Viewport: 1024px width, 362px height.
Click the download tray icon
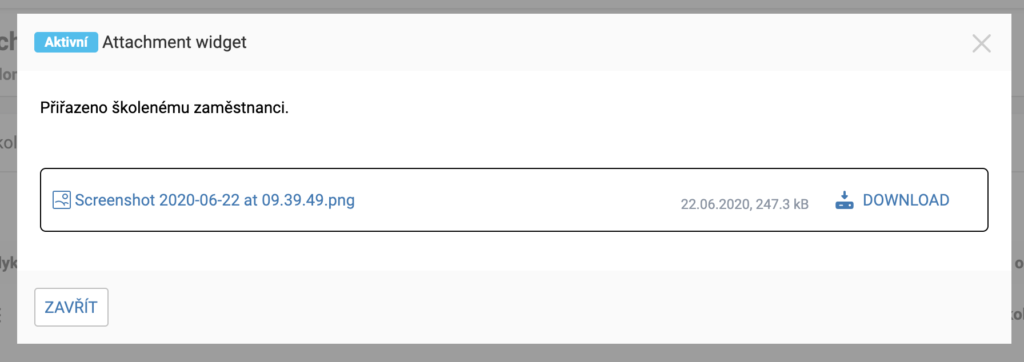(x=844, y=200)
